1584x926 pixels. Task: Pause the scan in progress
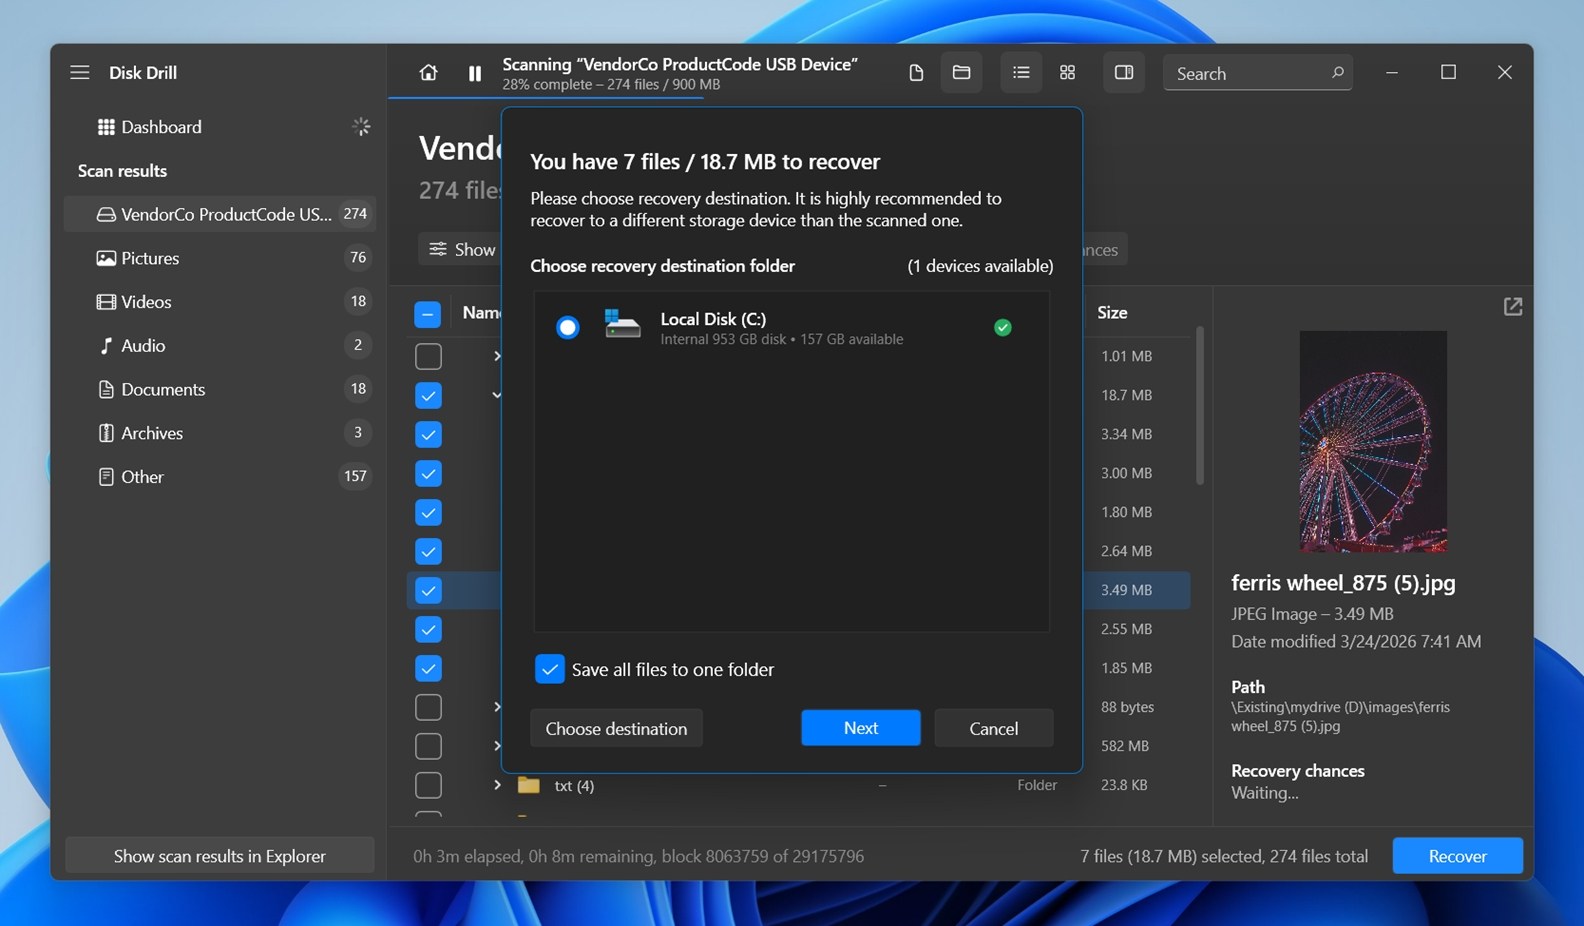tap(475, 73)
